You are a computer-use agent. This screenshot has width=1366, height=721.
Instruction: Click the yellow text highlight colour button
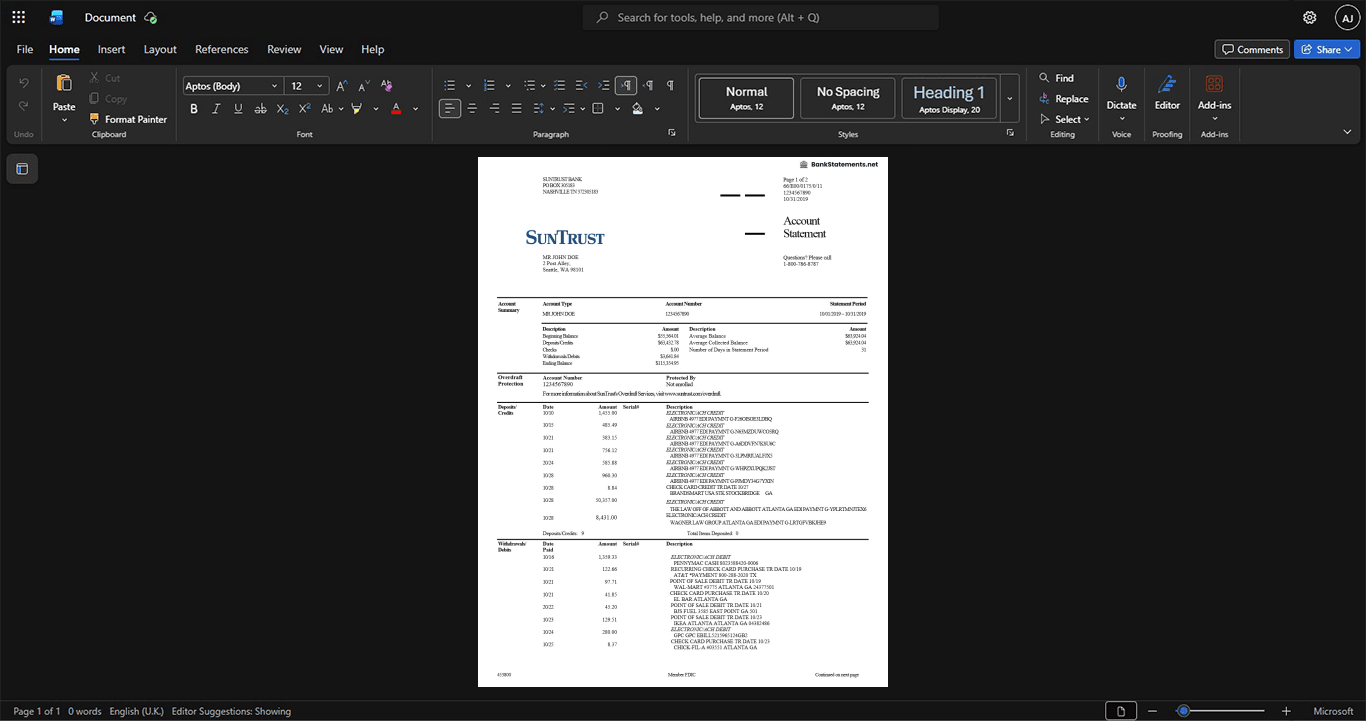356,108
